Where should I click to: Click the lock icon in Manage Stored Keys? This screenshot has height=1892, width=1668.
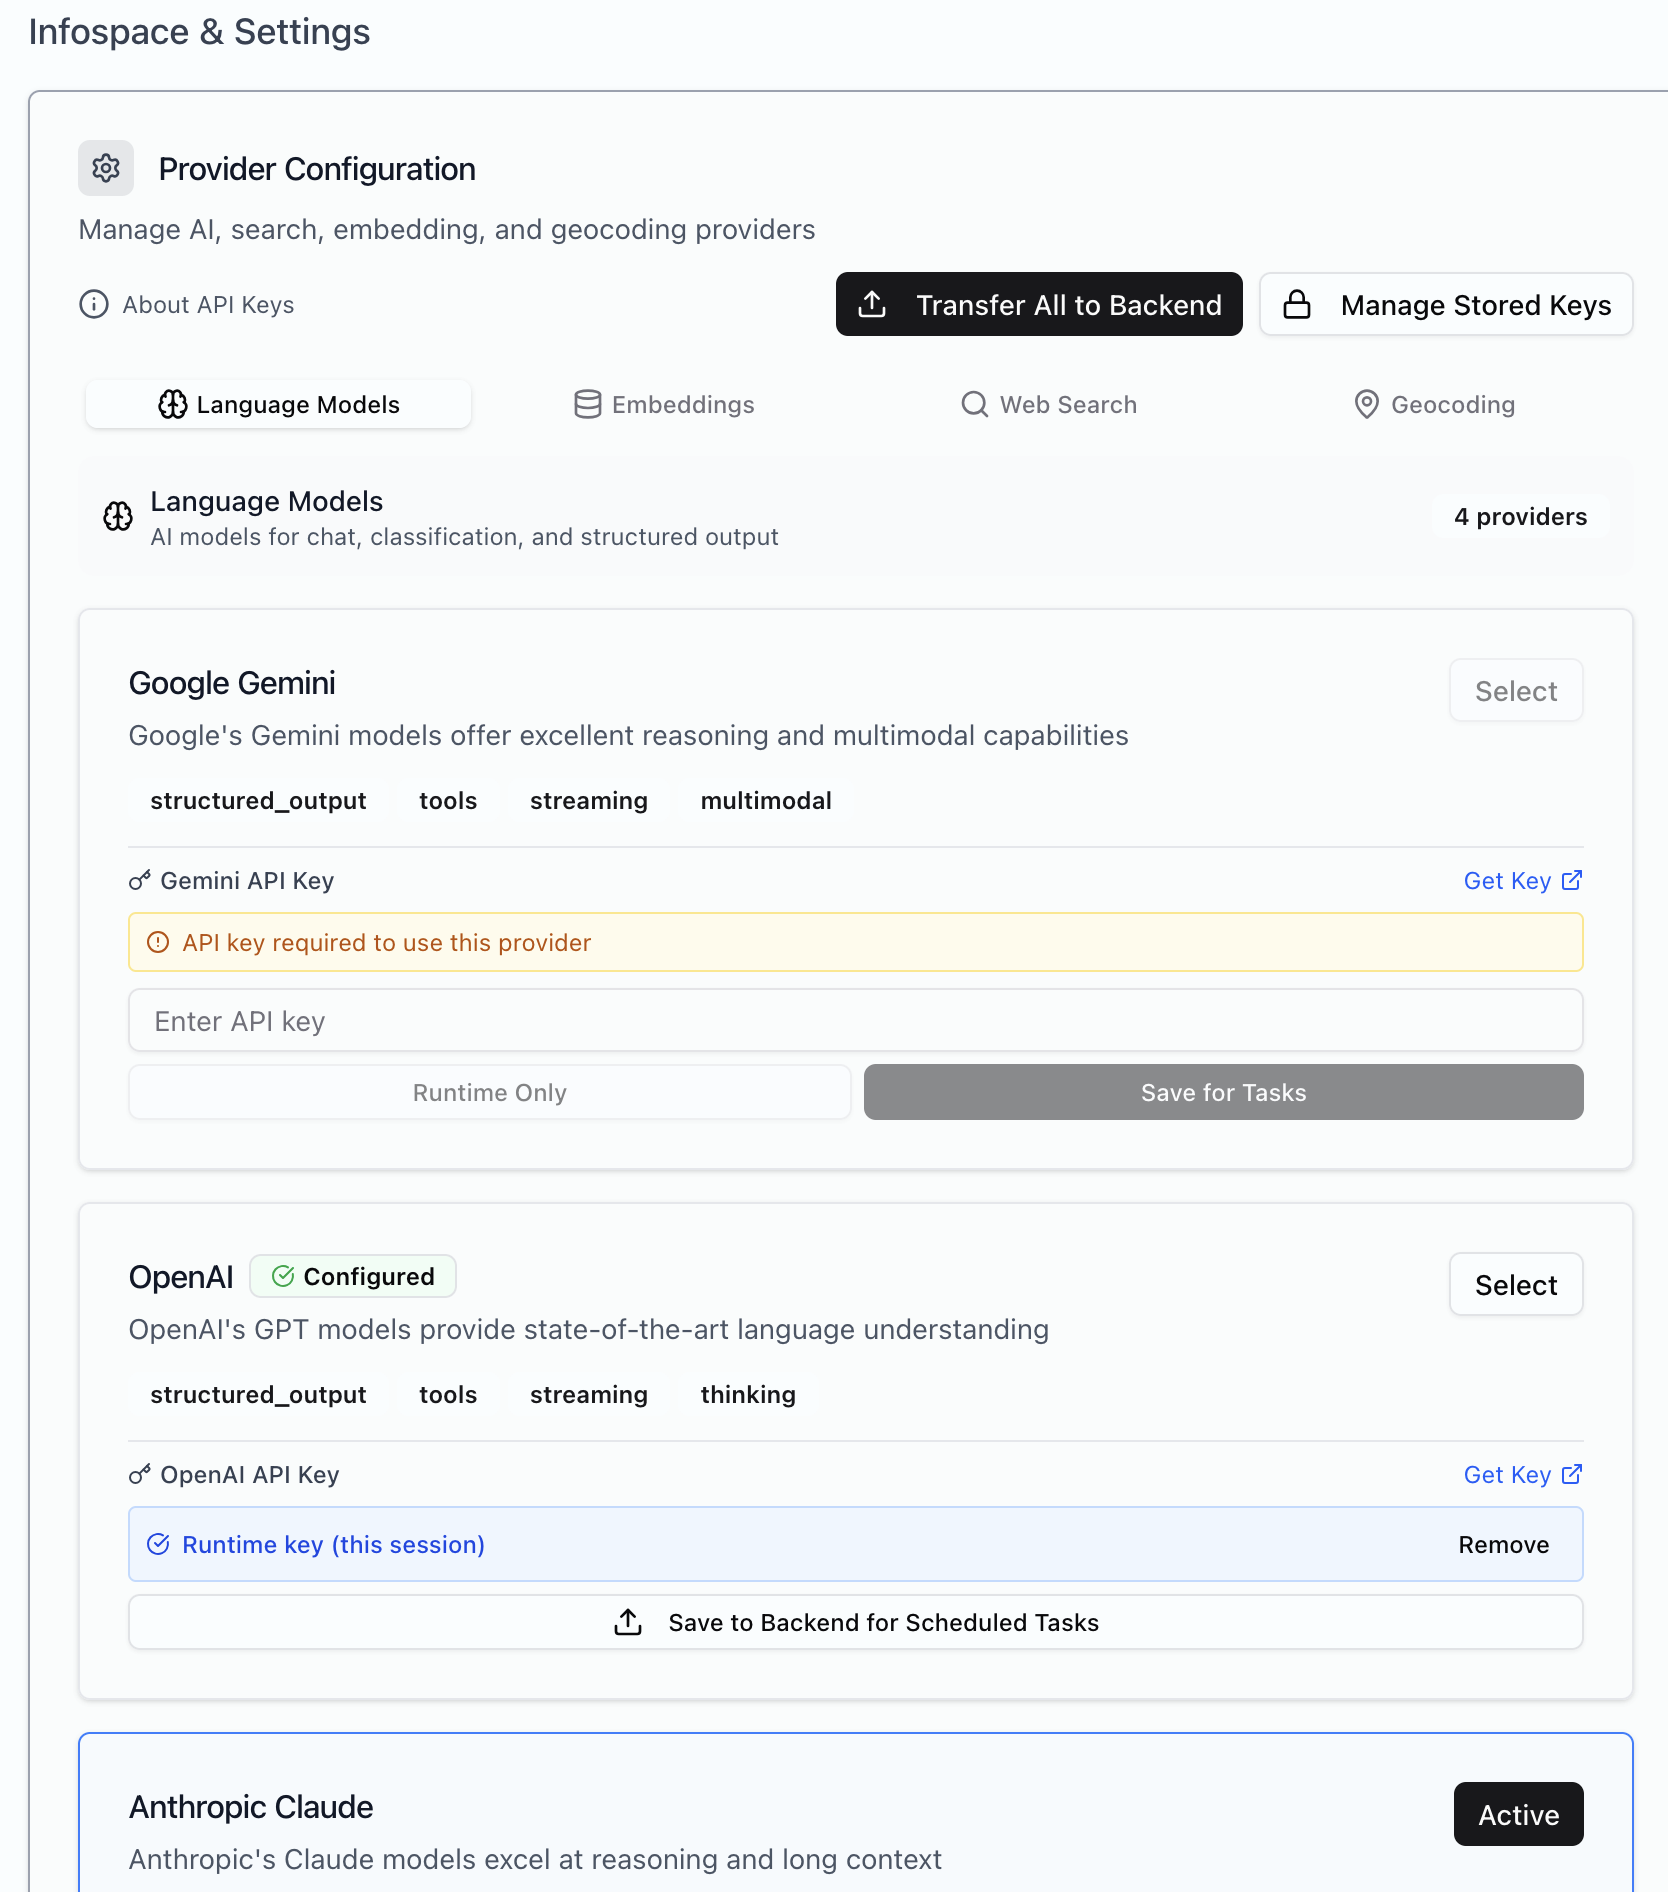[x=1297, y=304]
